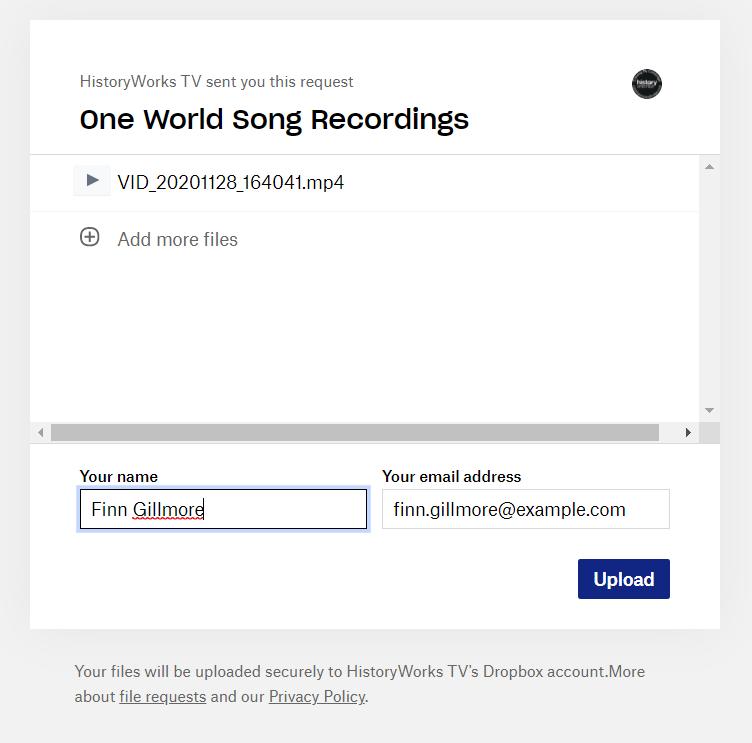Click the Upload button

[623, 579]
